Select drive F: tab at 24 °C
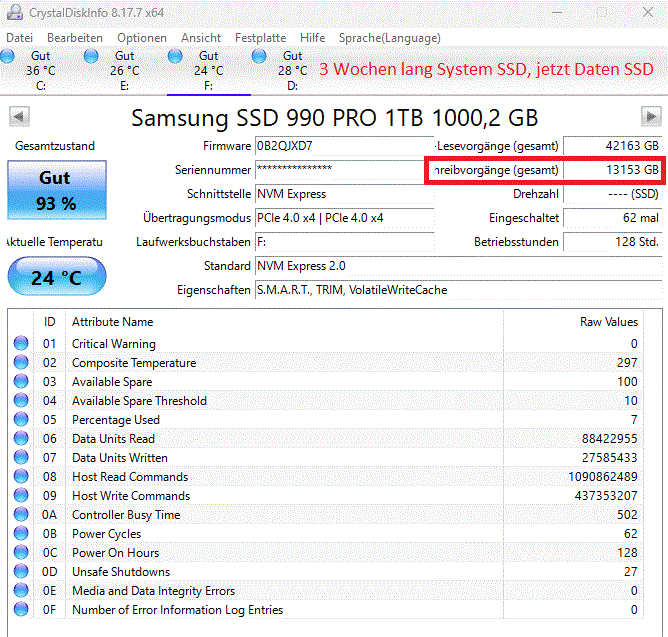This screenshot has height=637, width=668. [208, 71]
